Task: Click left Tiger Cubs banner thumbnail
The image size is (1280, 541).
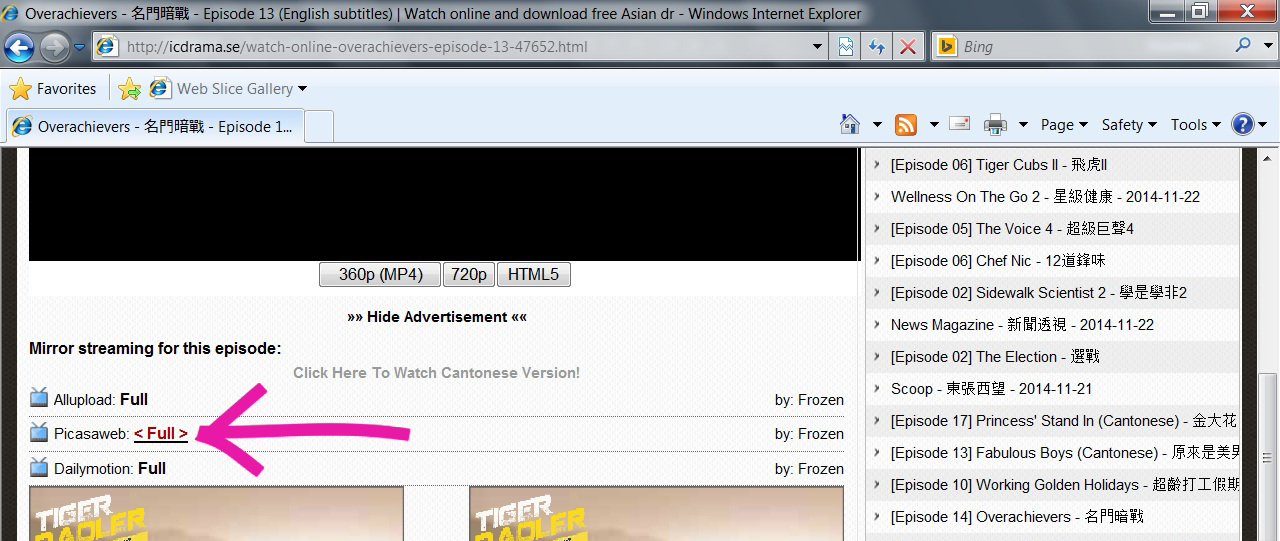Action: point(216,514)
